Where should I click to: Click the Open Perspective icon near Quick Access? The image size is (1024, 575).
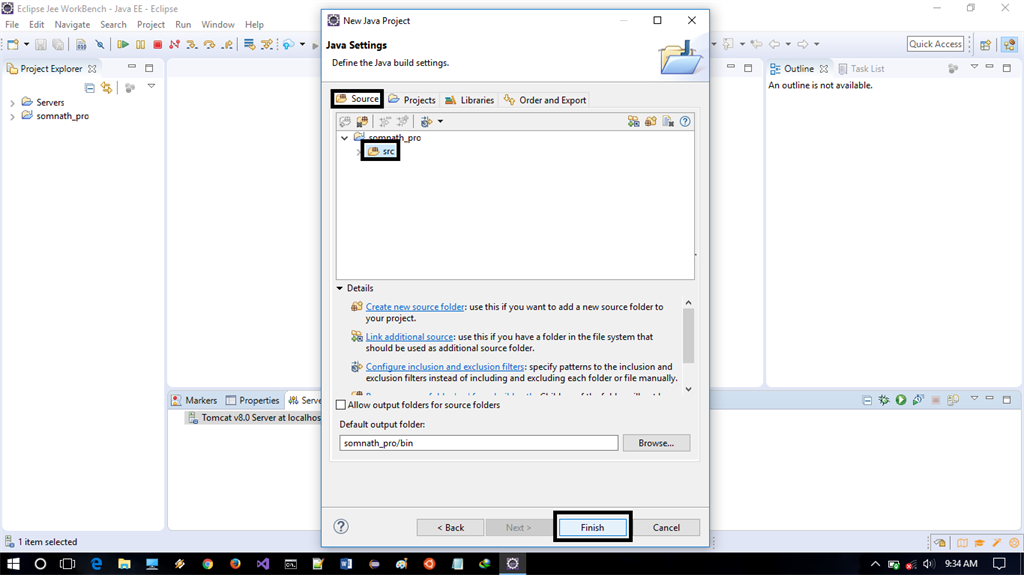tap(985, 44)
